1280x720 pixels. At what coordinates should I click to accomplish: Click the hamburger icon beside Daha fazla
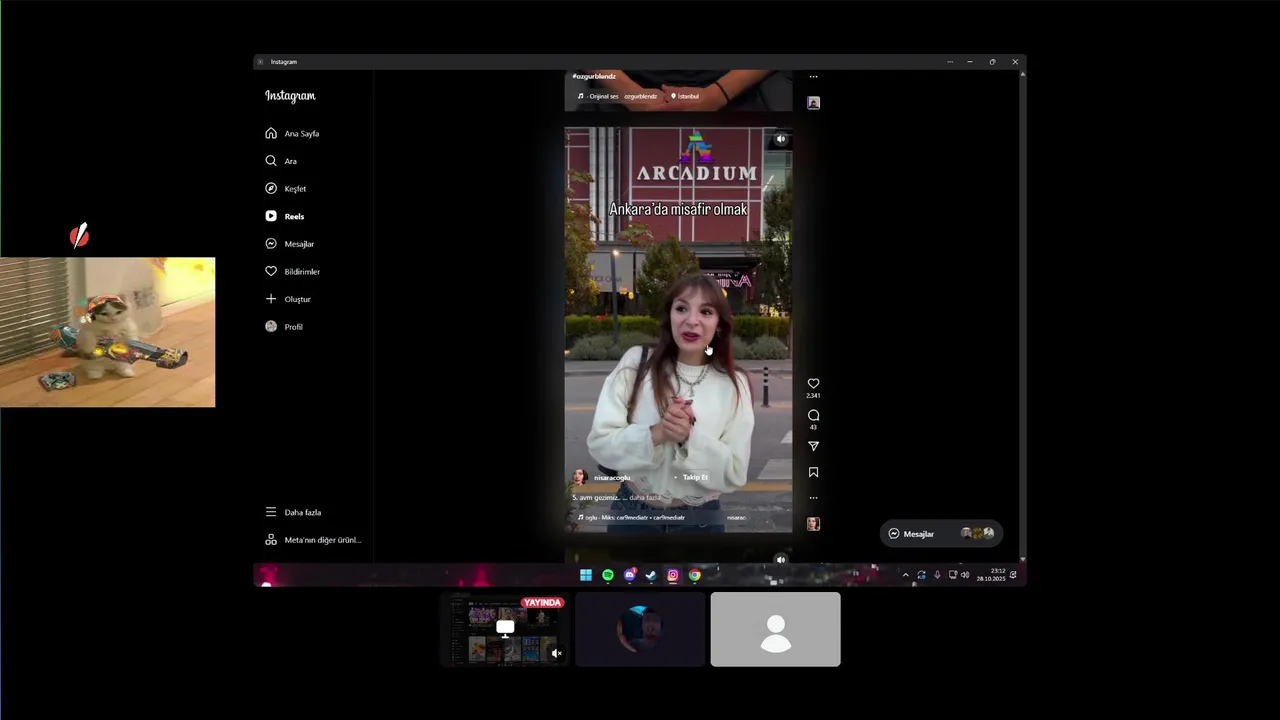click(x=271, y=512)
